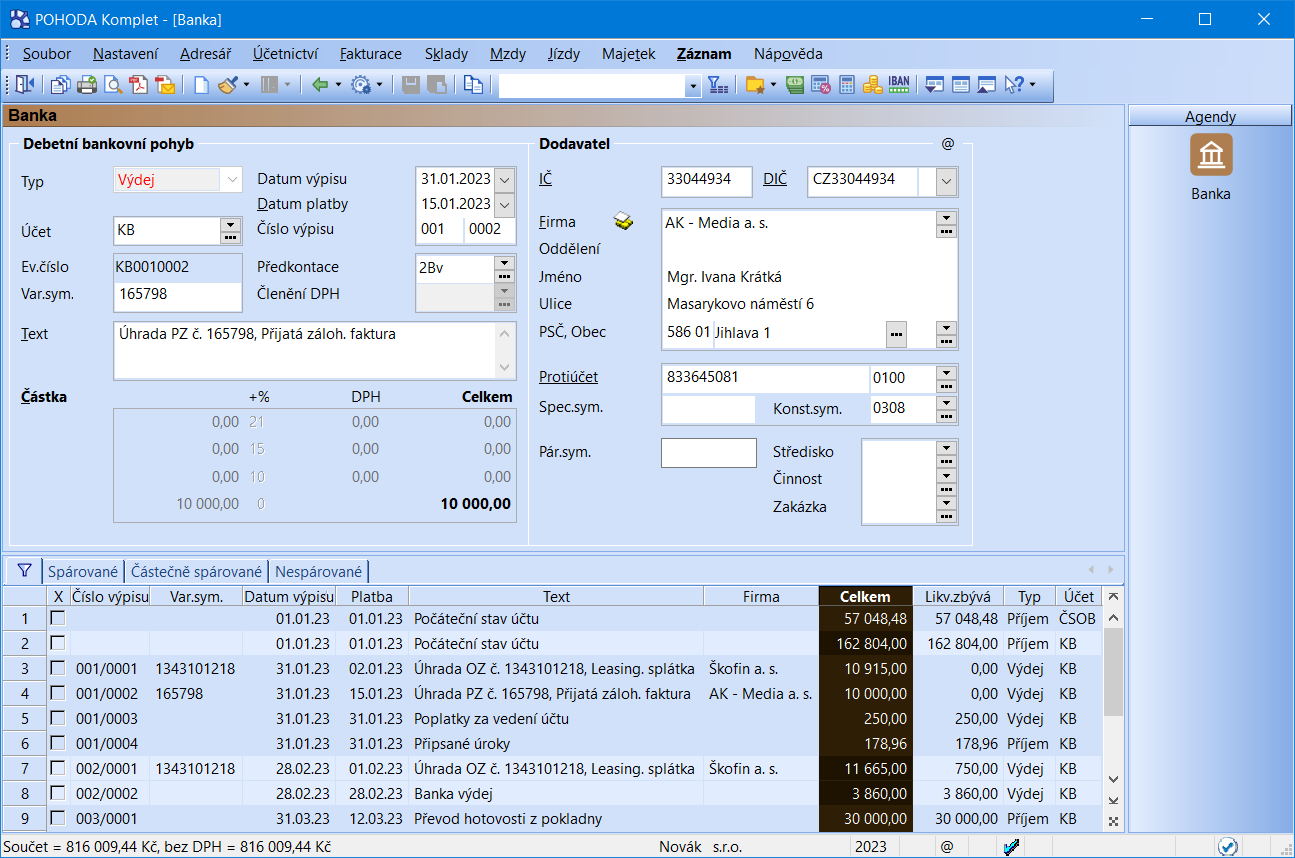Tick the checkbox for Převod hotovosti z pokladny row
Screen dimensions: 1295x858
(58, 818)
